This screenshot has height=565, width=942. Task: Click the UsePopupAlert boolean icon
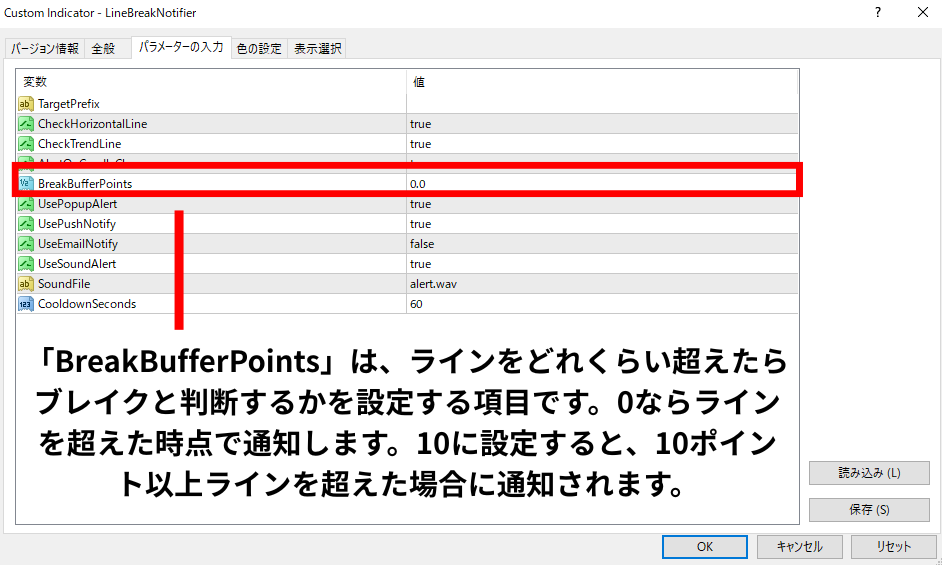[26, 204]
